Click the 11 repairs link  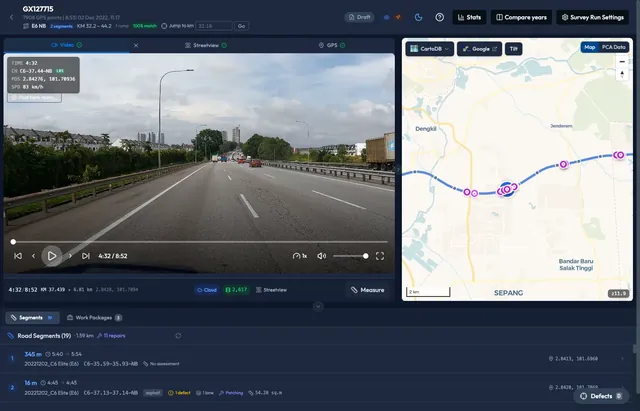pyautogui.click(x=111, y=335)
